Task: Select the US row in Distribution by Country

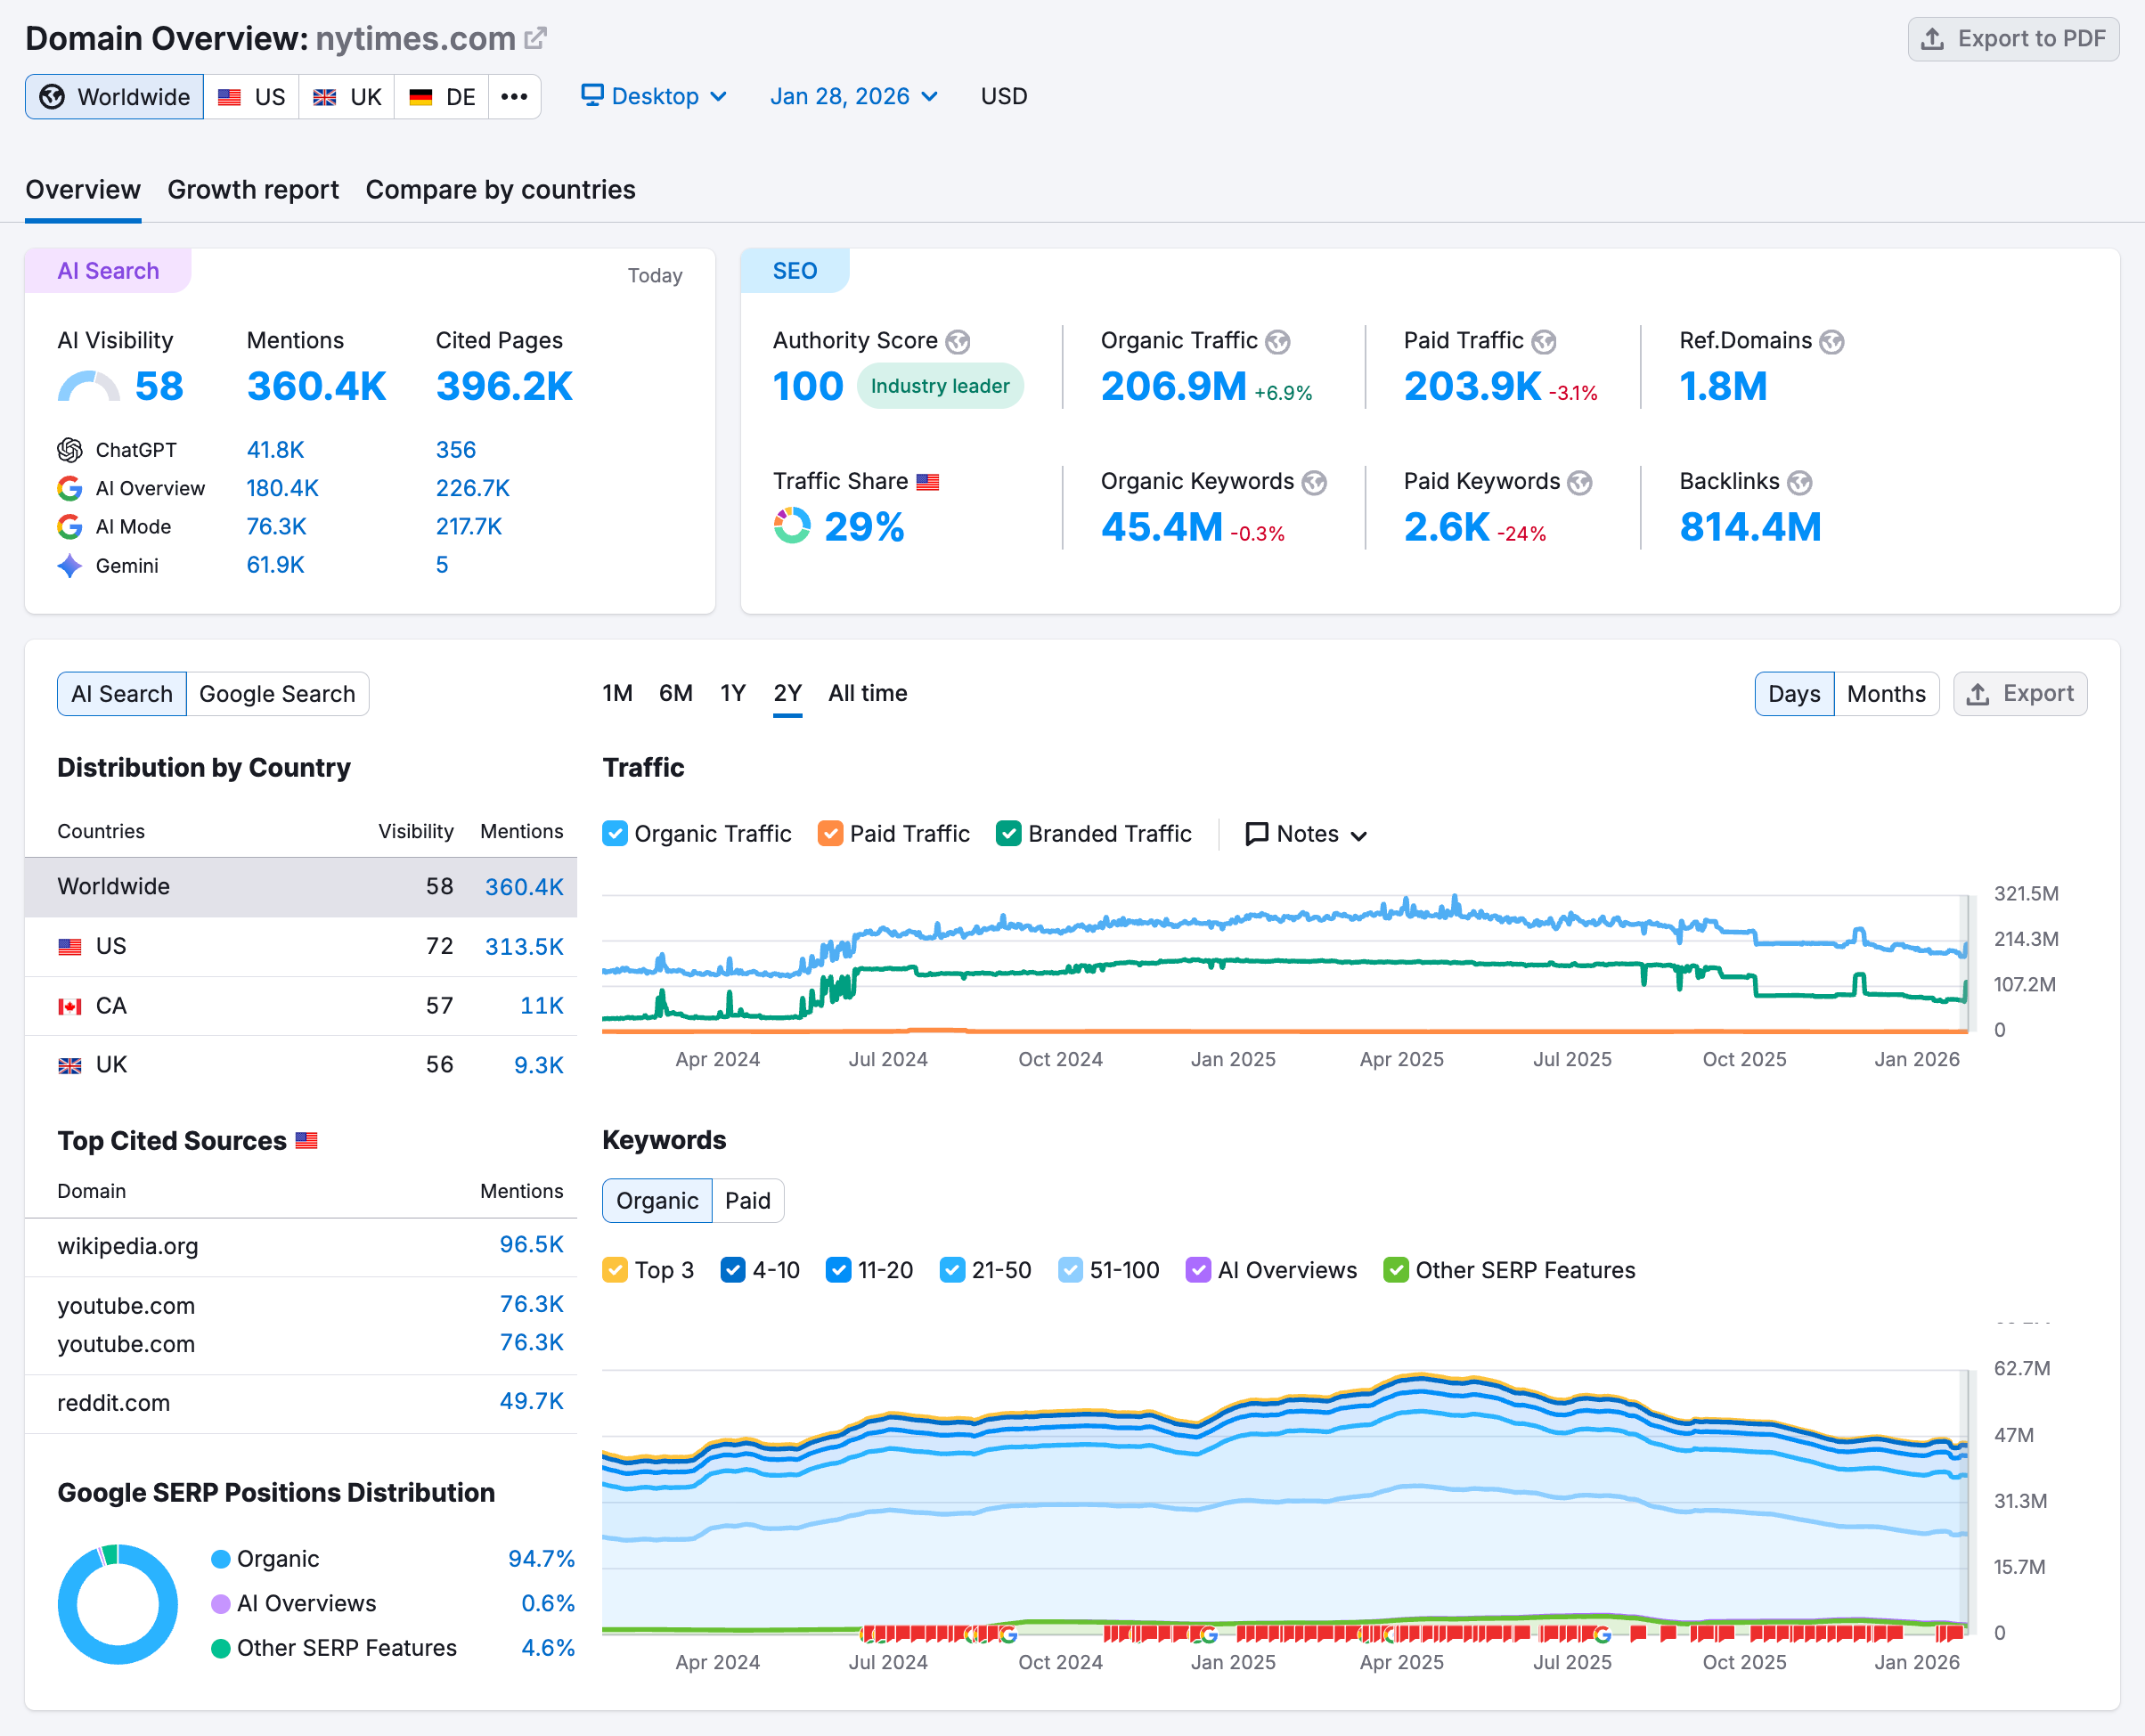Action: (112, 945)
